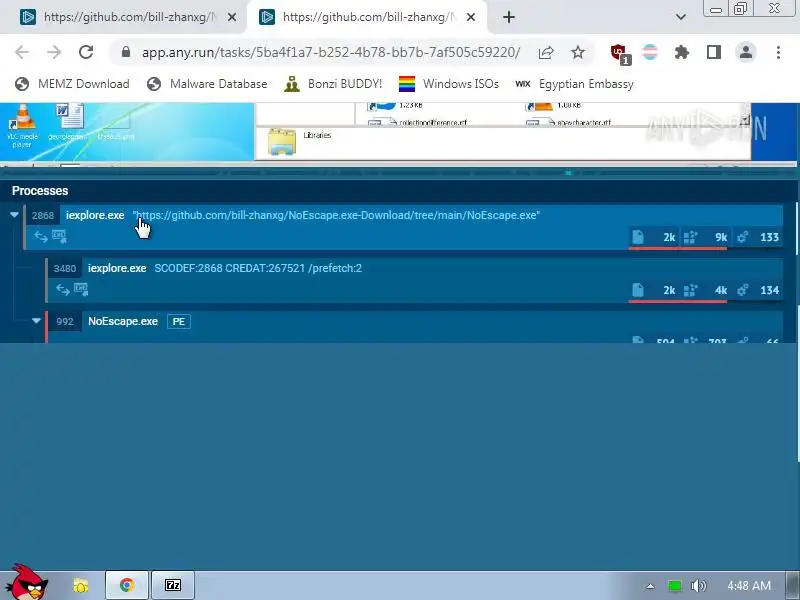Open the yellow folder icon in the taskbar
This screenshot has height=600, width=800.
(81, 585)
